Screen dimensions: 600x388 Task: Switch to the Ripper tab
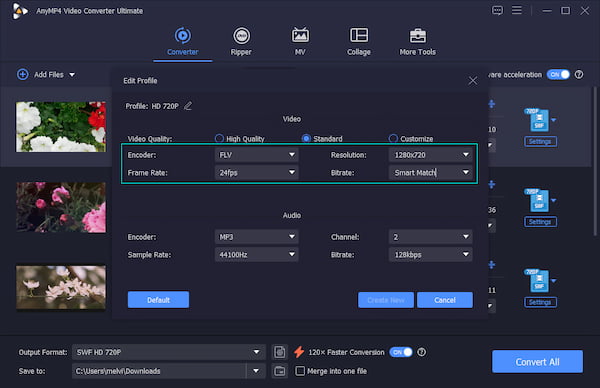pyautogui.click(x=241, y=42)
